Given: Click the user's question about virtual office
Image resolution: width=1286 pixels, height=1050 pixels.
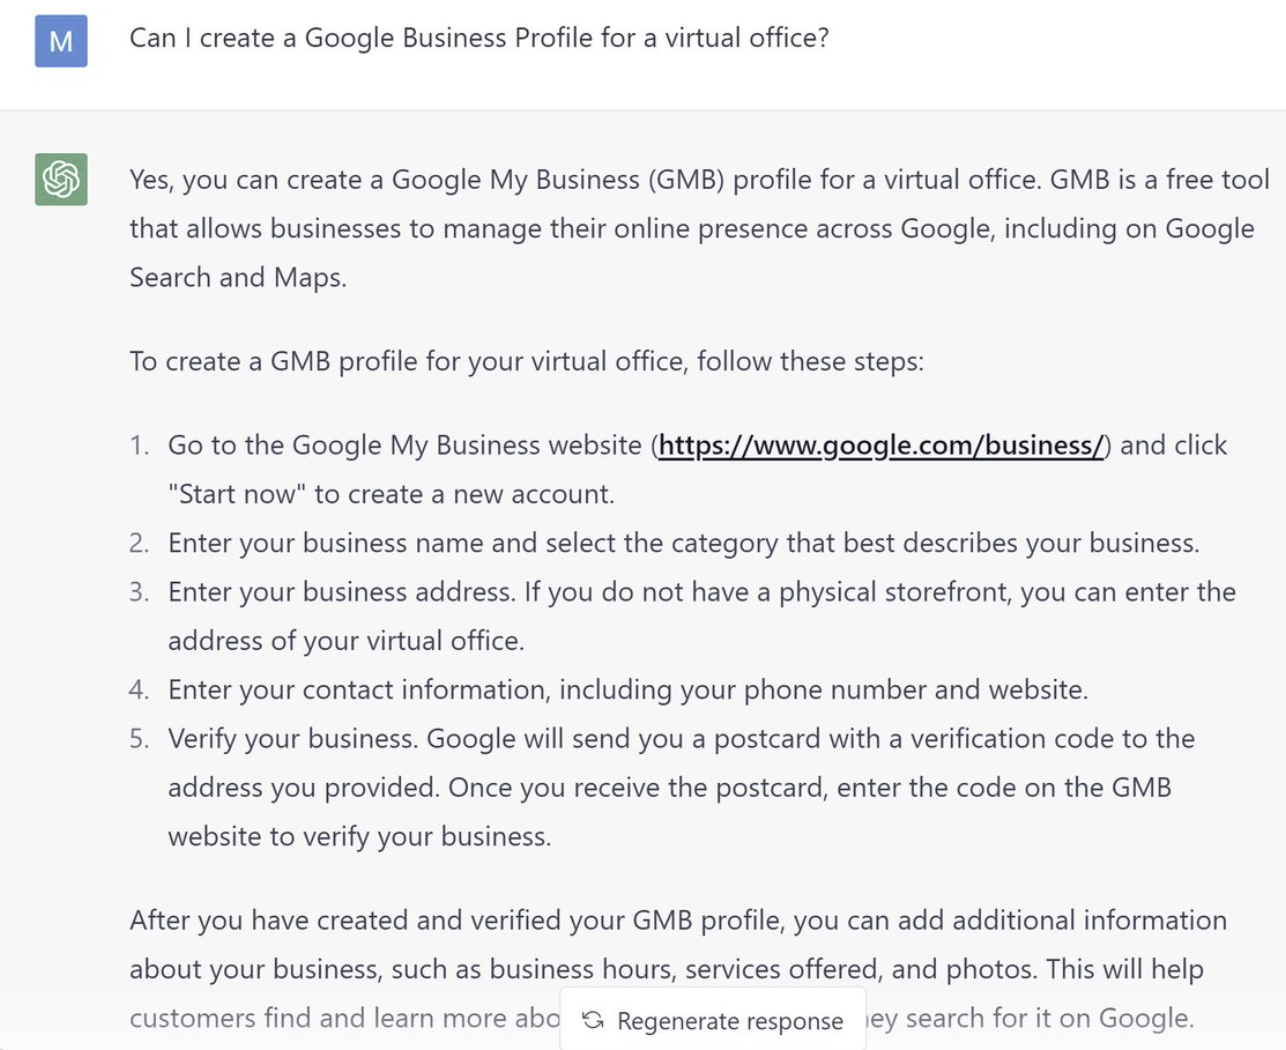Looking at the screenshot, I should coord(479,38).
